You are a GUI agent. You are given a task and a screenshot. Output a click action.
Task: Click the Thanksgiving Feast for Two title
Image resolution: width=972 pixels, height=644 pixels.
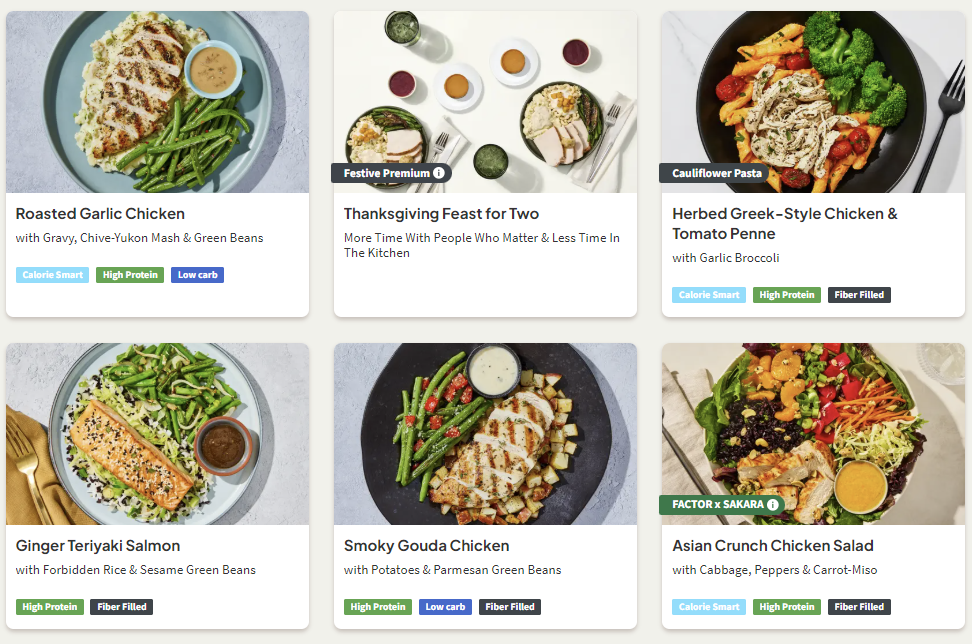click(441, 214)
